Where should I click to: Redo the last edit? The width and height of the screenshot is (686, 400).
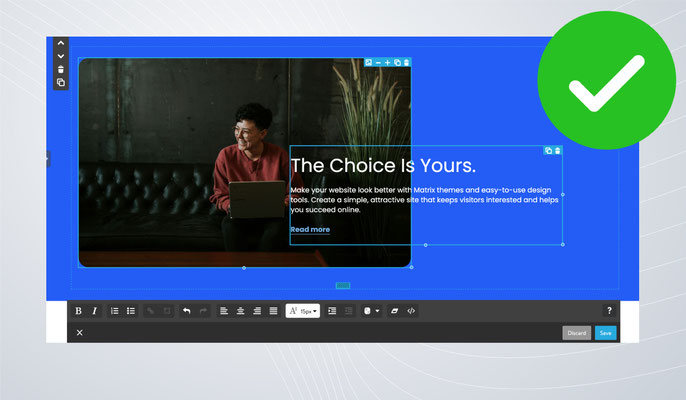(x=203, y=311)
